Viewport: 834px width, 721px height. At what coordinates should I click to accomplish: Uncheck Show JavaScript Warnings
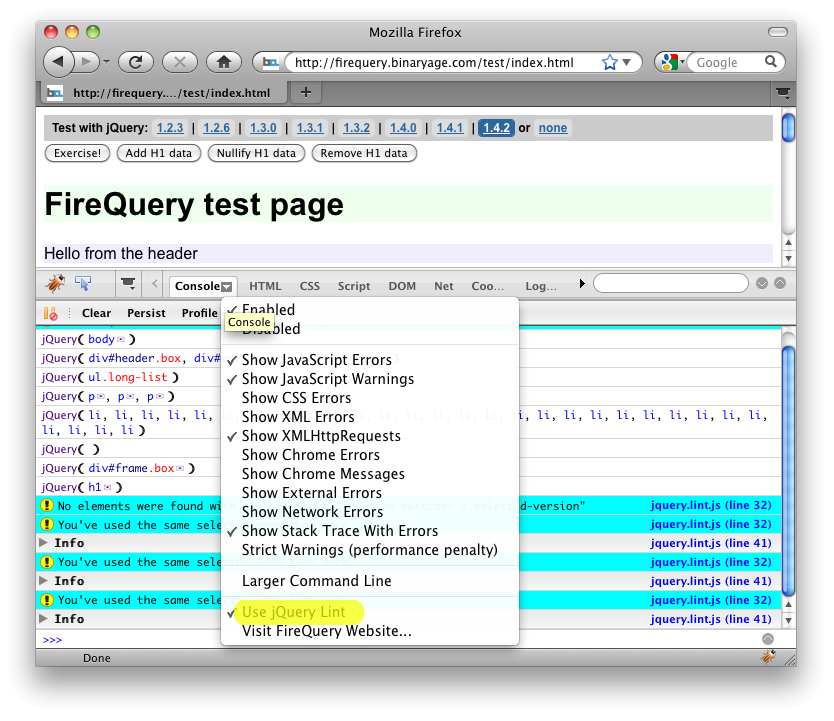[327, 379]
